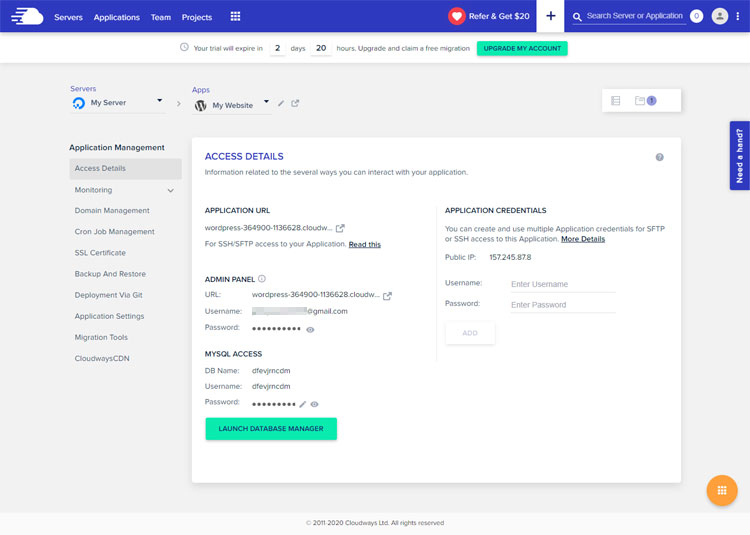
Task: Switch to list view icon
Action: [616, 100]
